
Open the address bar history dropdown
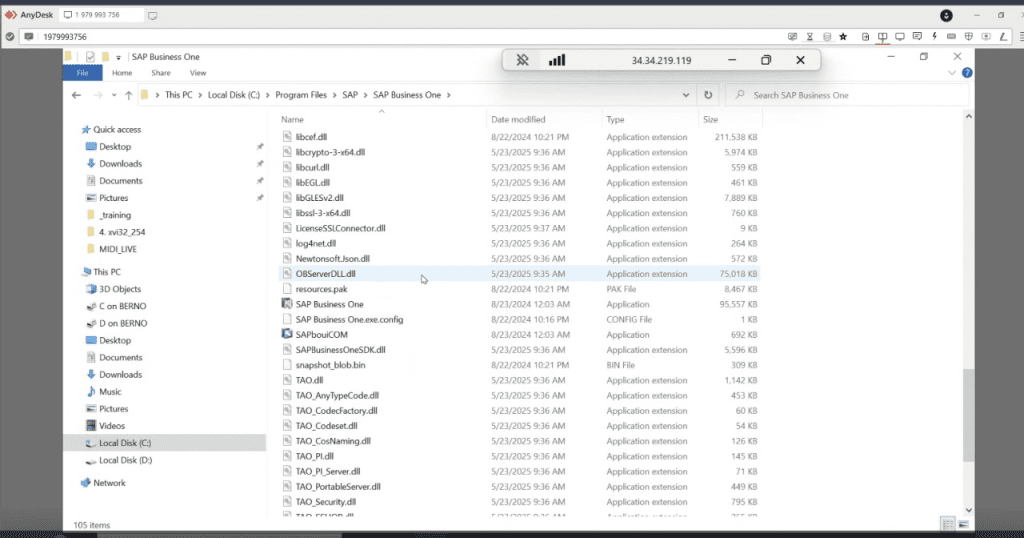pos(686,95)
